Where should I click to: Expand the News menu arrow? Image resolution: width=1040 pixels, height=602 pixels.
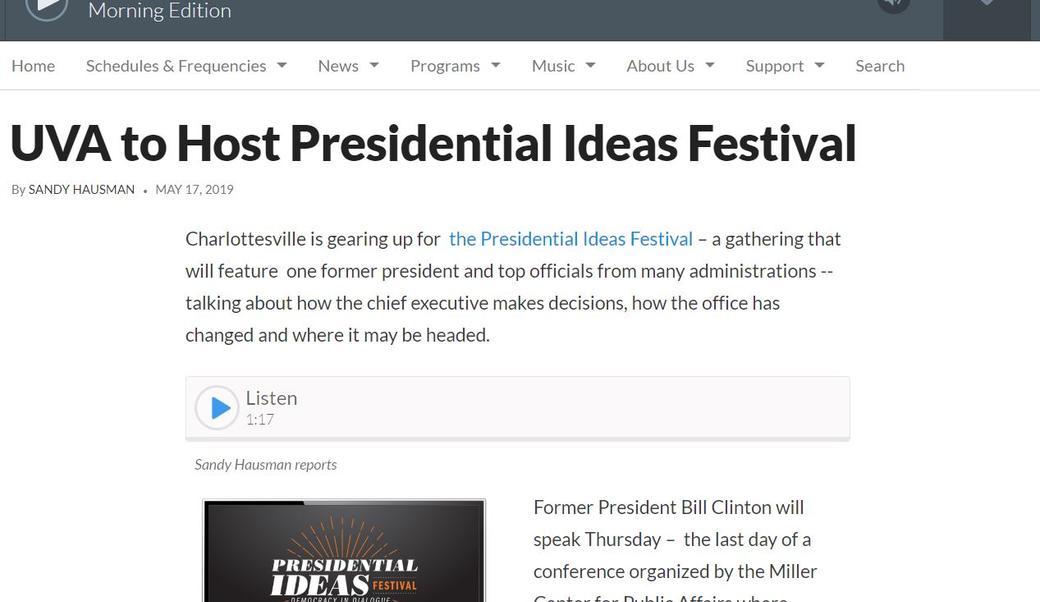click(x=374, y=66)
